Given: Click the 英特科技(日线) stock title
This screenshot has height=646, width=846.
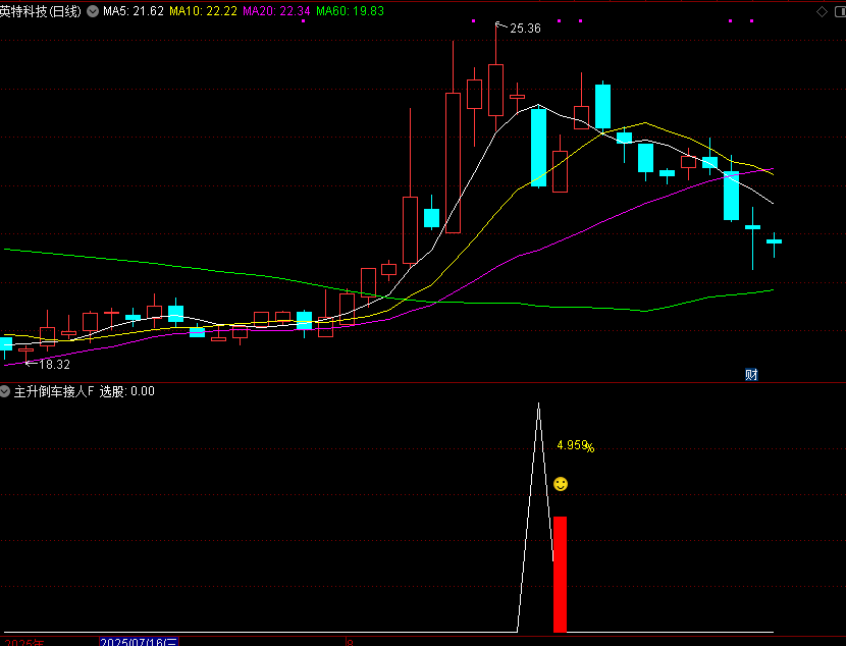Looking at the screenshot, I should [x=41, y=11].
